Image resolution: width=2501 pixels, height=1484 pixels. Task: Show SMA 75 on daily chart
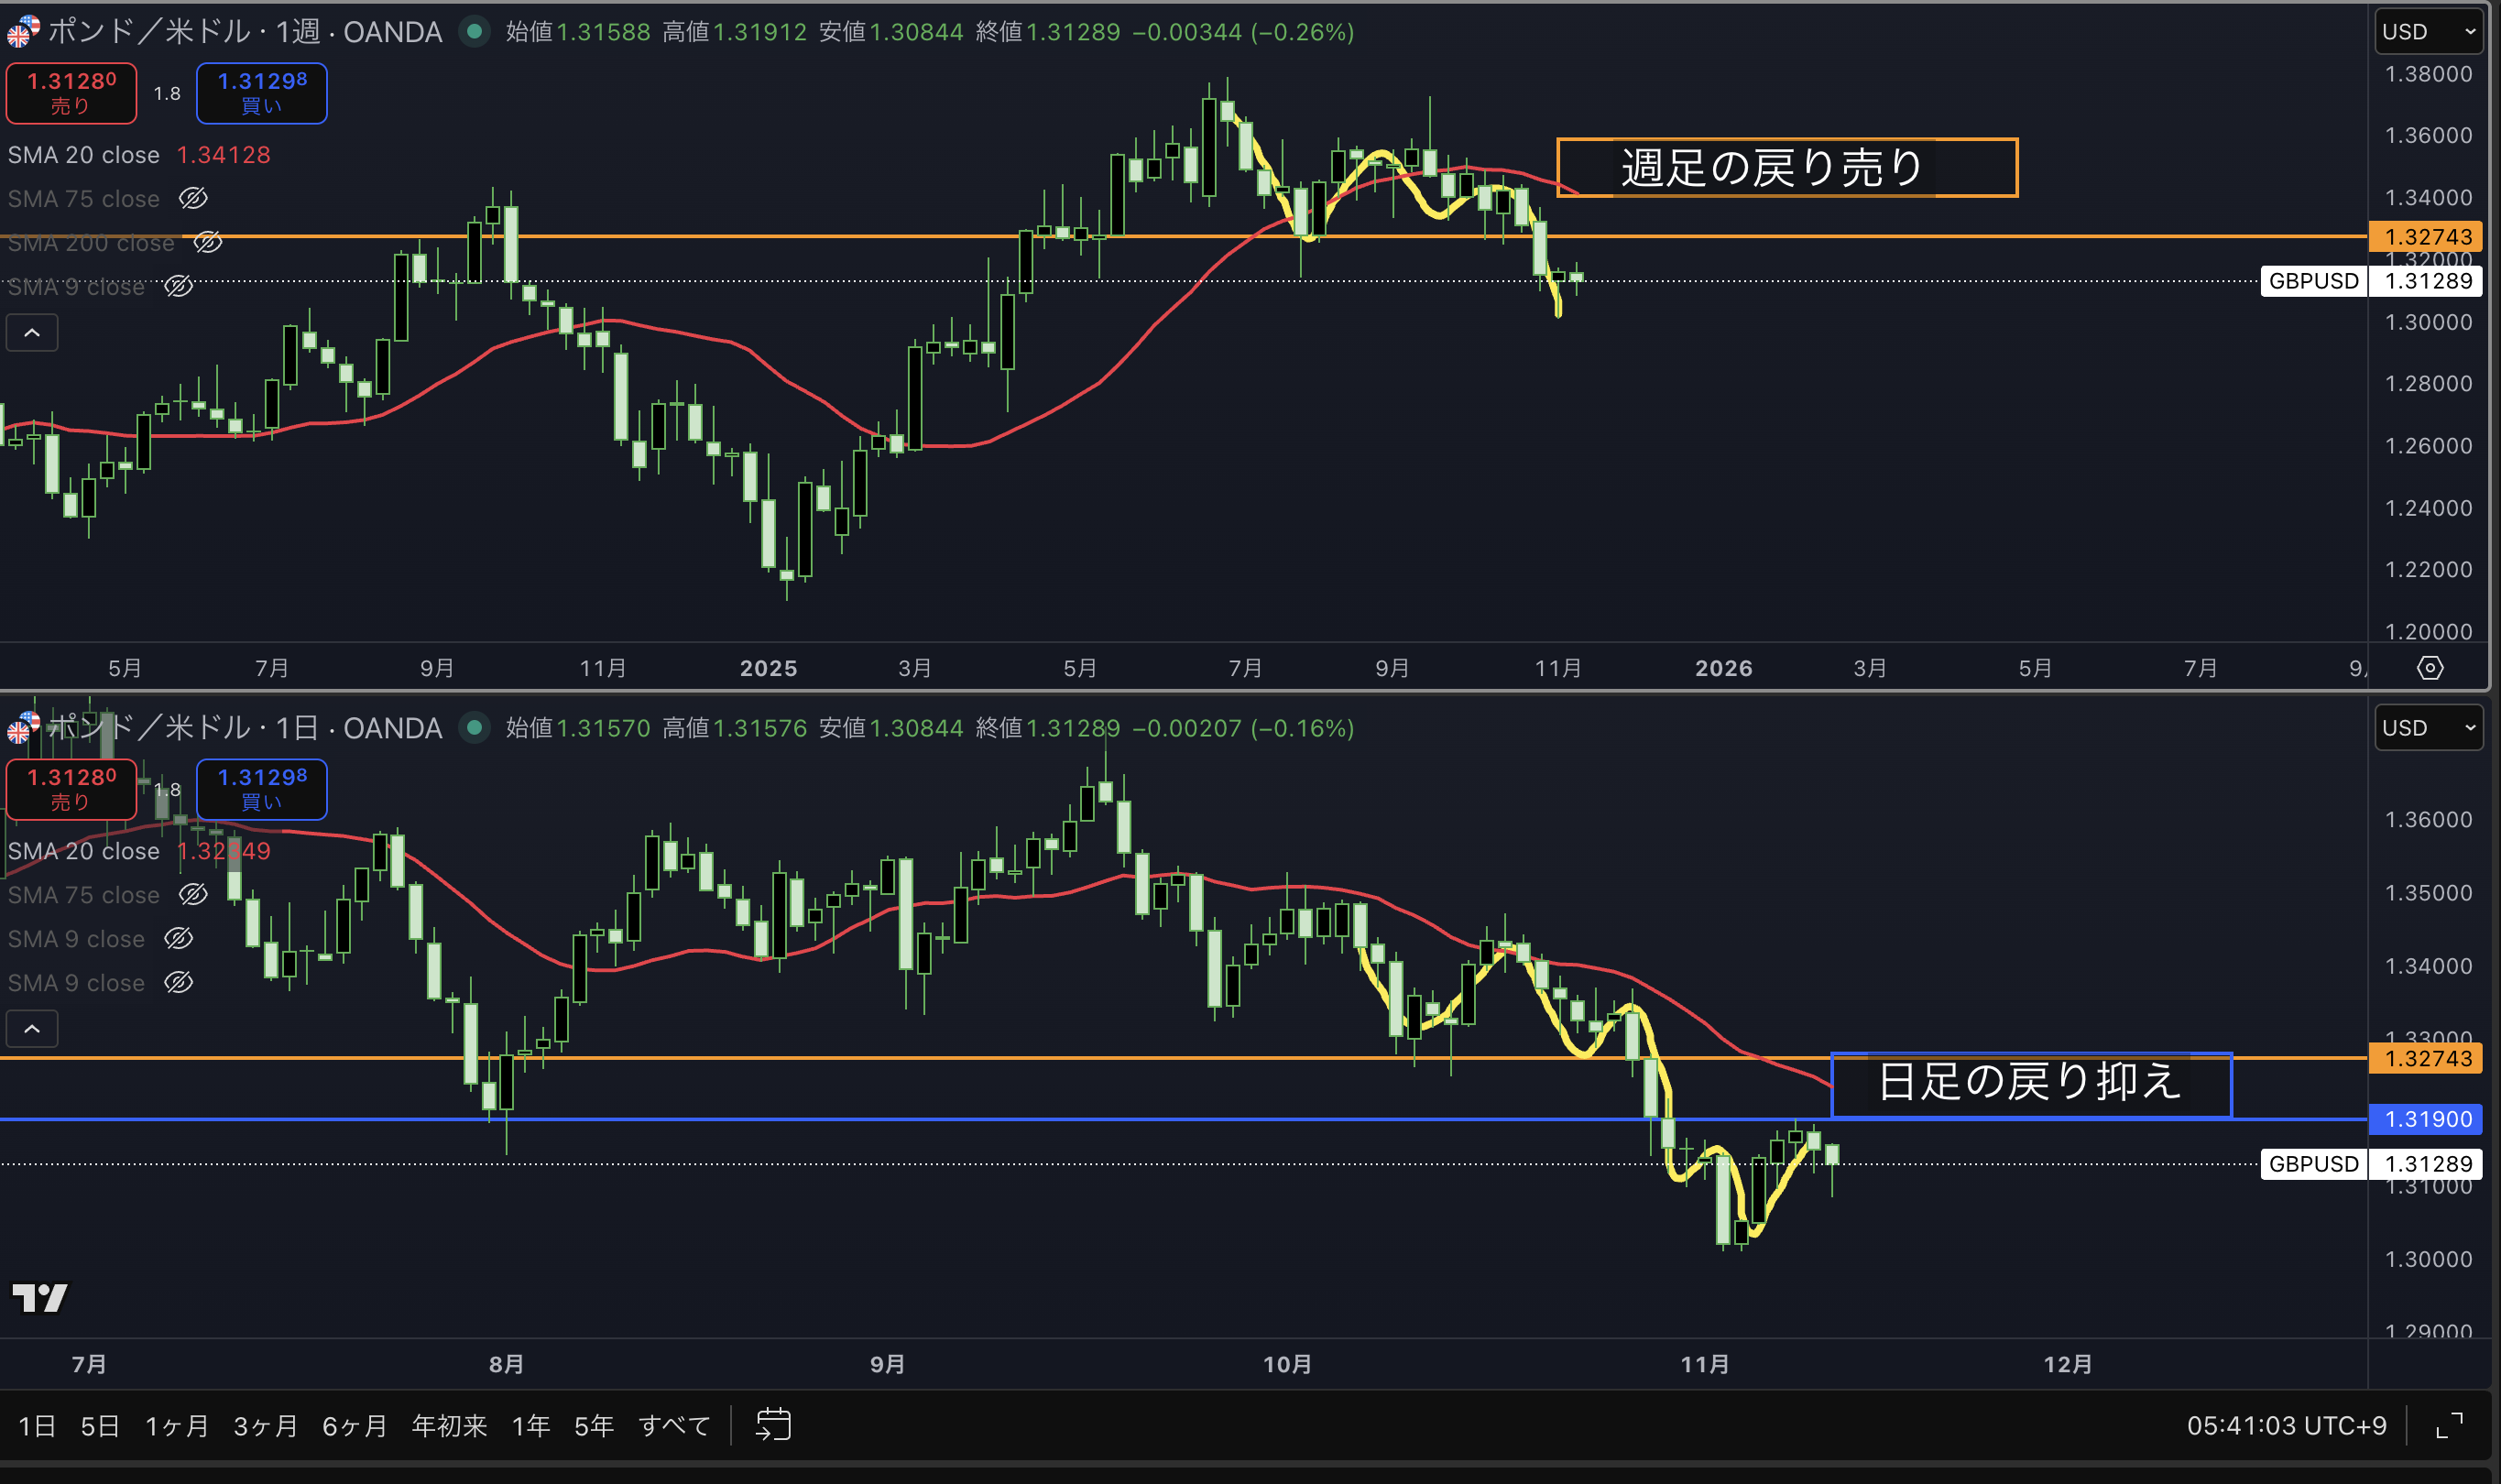[x=193, y=894]
